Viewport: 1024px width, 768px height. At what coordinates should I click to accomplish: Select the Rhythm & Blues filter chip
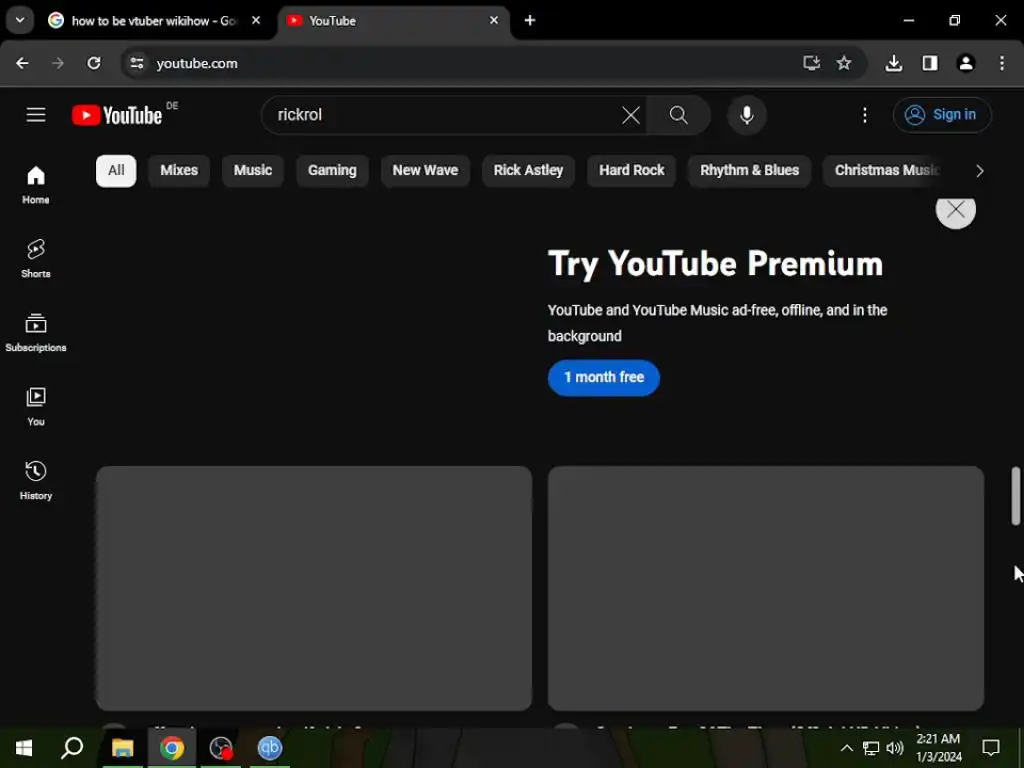[750, 170]
